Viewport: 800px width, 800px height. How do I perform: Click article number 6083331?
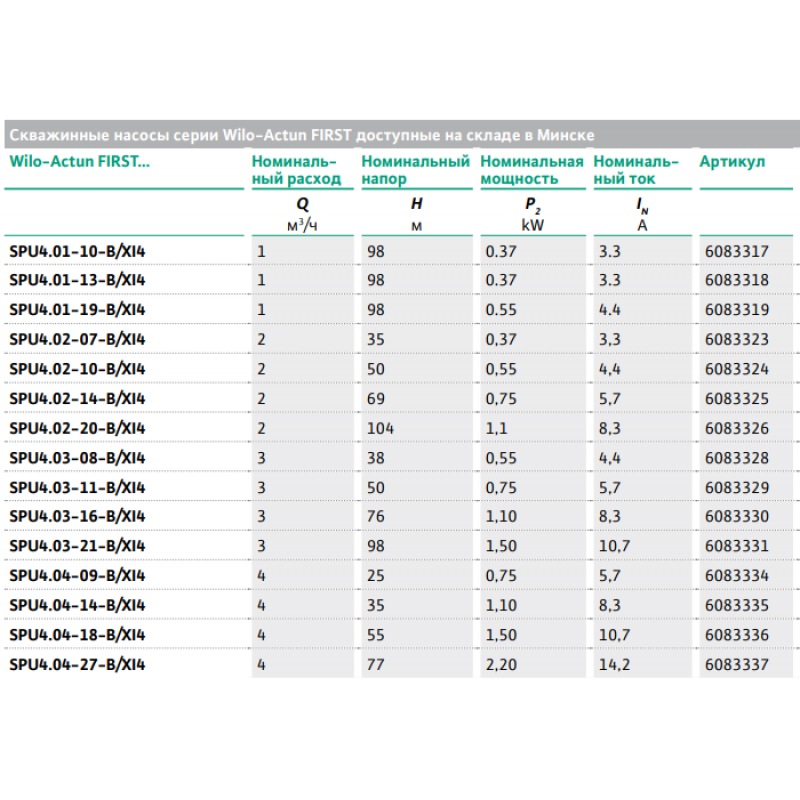point(737,546)
